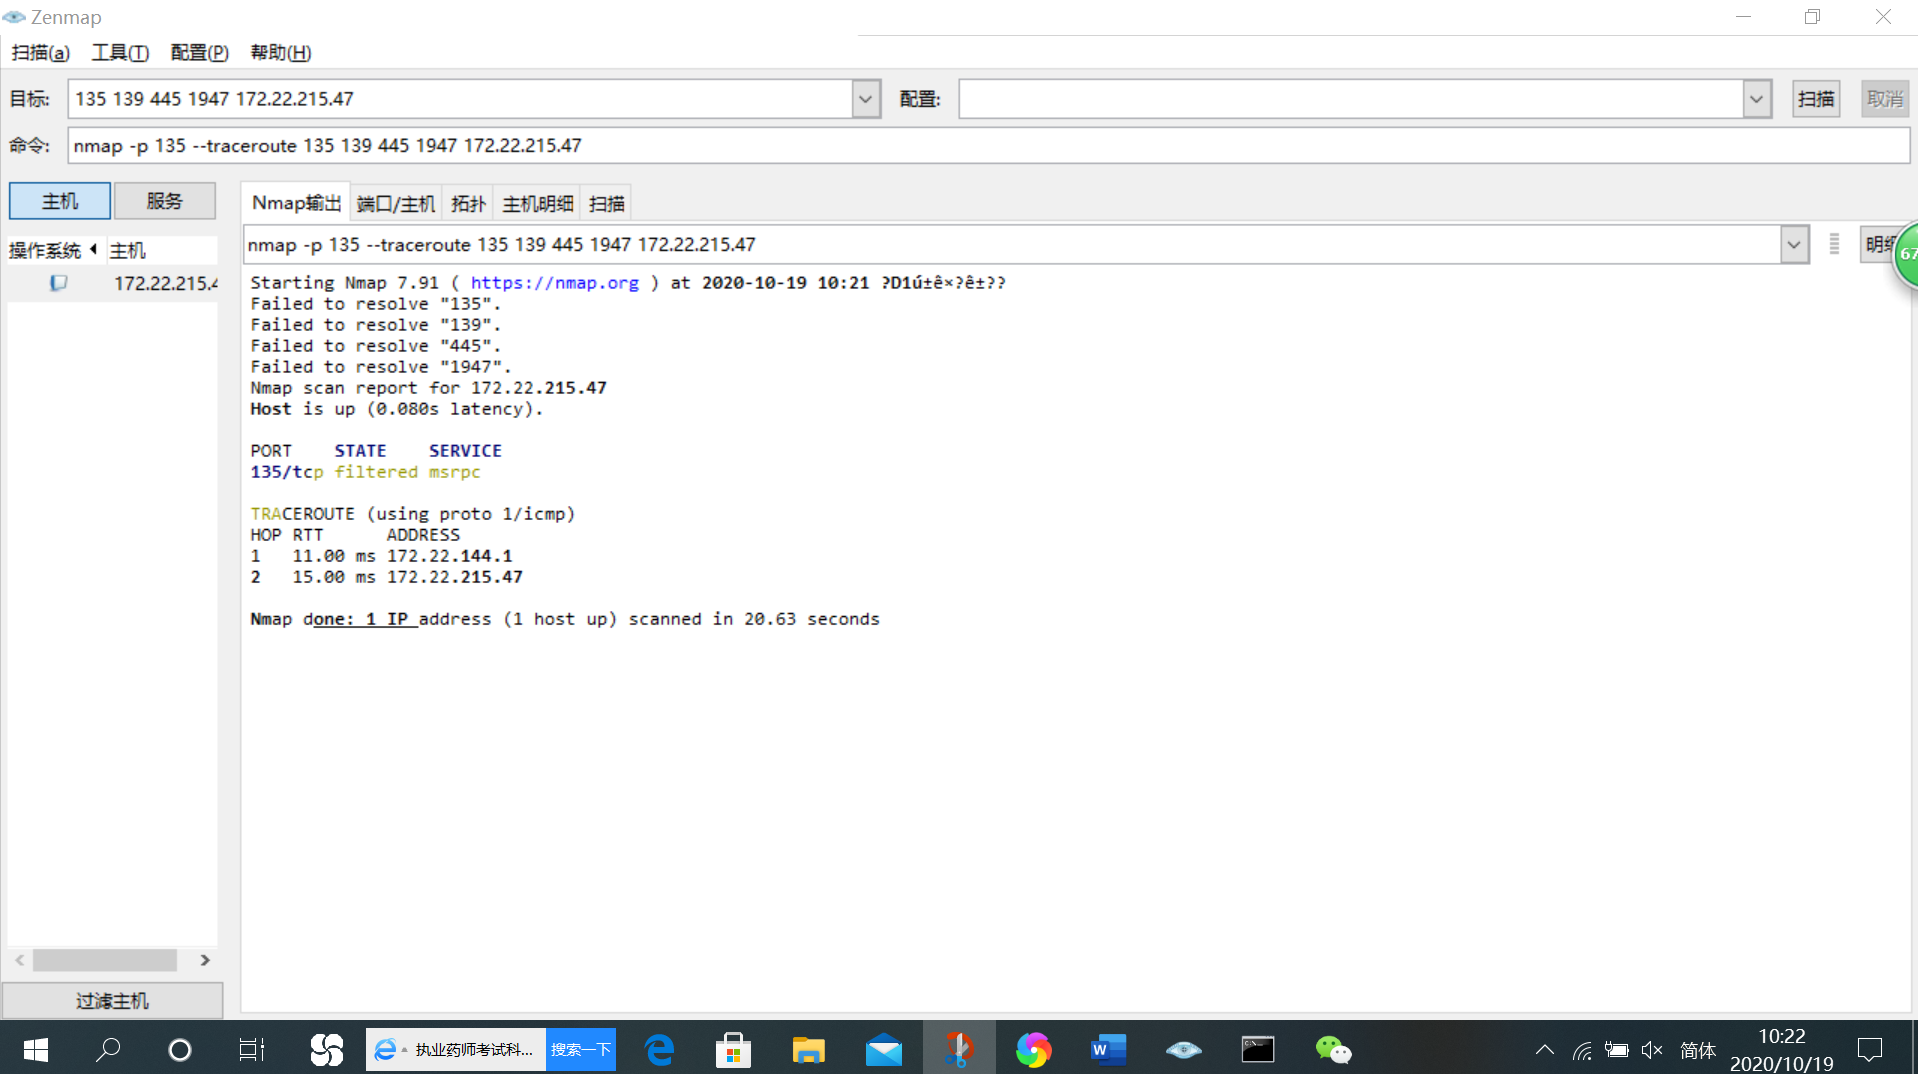Open the 工具 (Tools) menu
Viewport: 1918px width, 1074px height.
[120, 53]
